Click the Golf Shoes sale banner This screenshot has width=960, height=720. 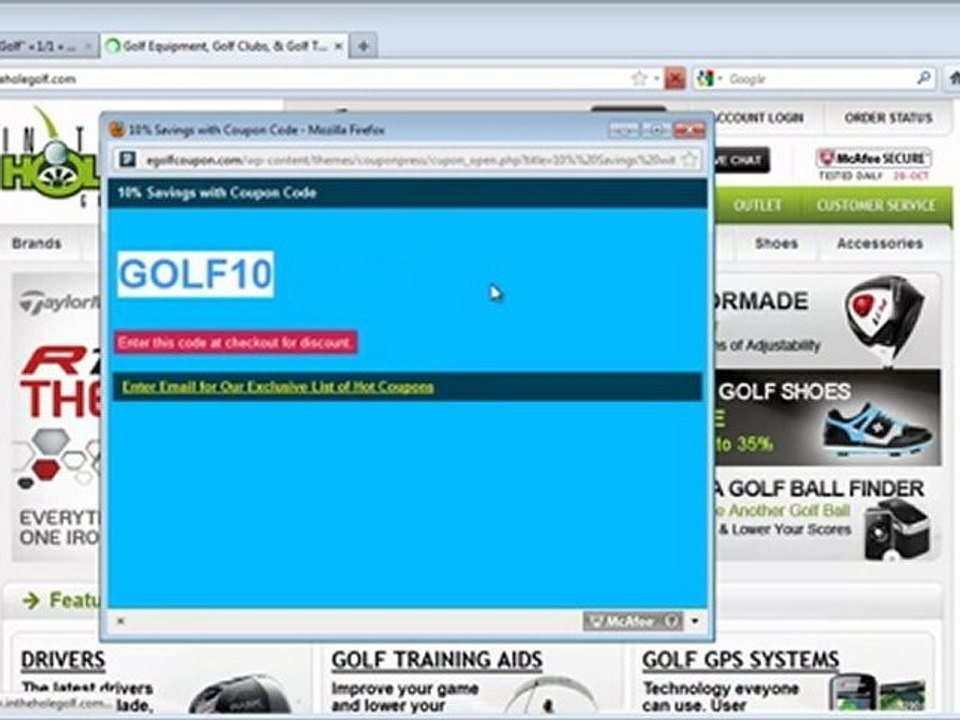[828, 418]
